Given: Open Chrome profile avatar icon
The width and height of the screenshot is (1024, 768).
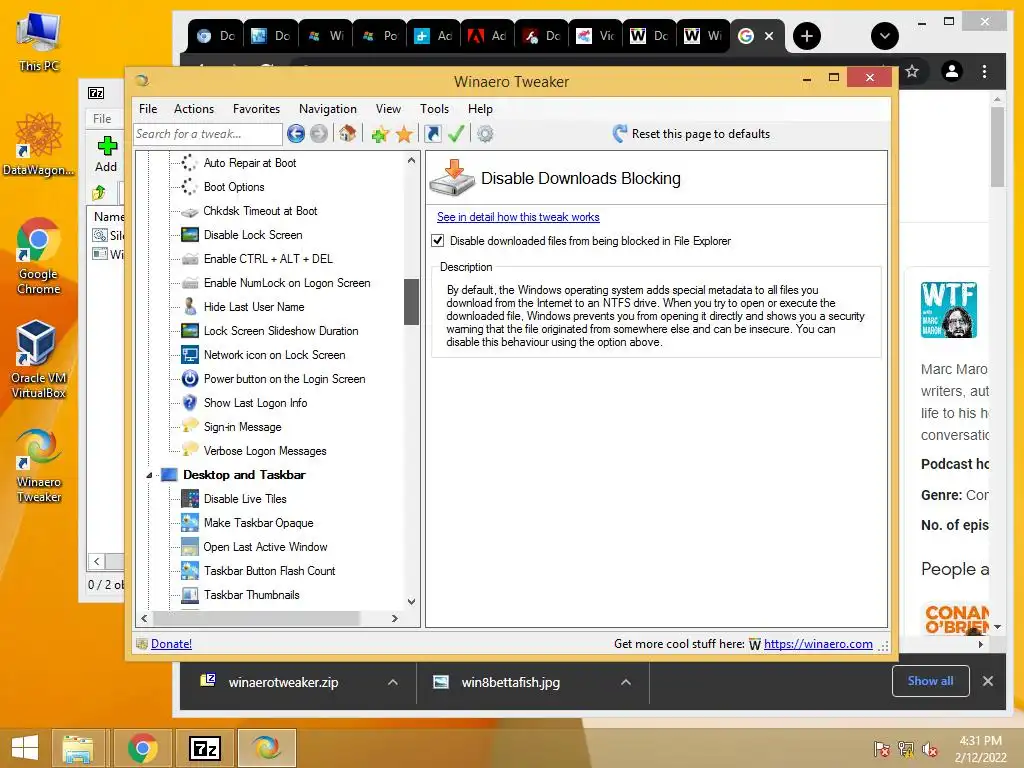Looking at the screenshot, I should (952, 71).
